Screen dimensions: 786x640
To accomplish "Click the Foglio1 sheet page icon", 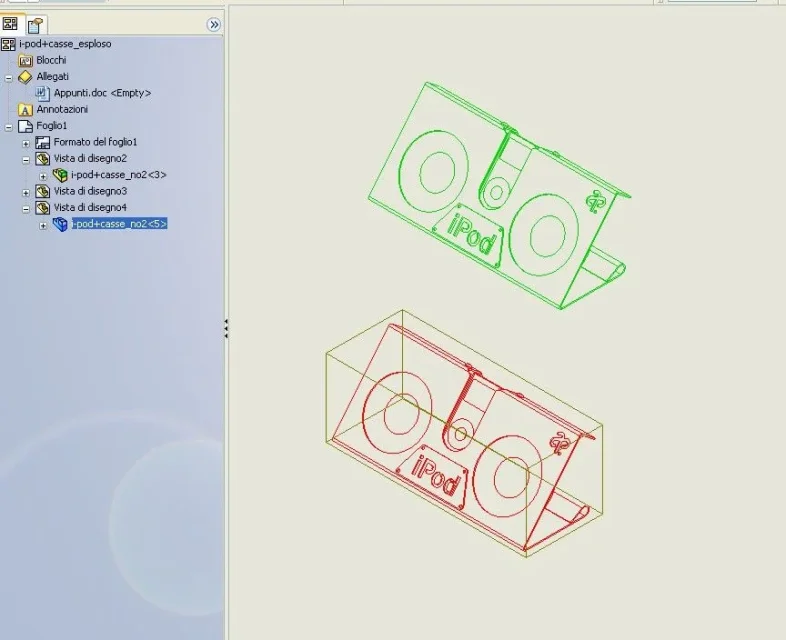I will 25,126.
